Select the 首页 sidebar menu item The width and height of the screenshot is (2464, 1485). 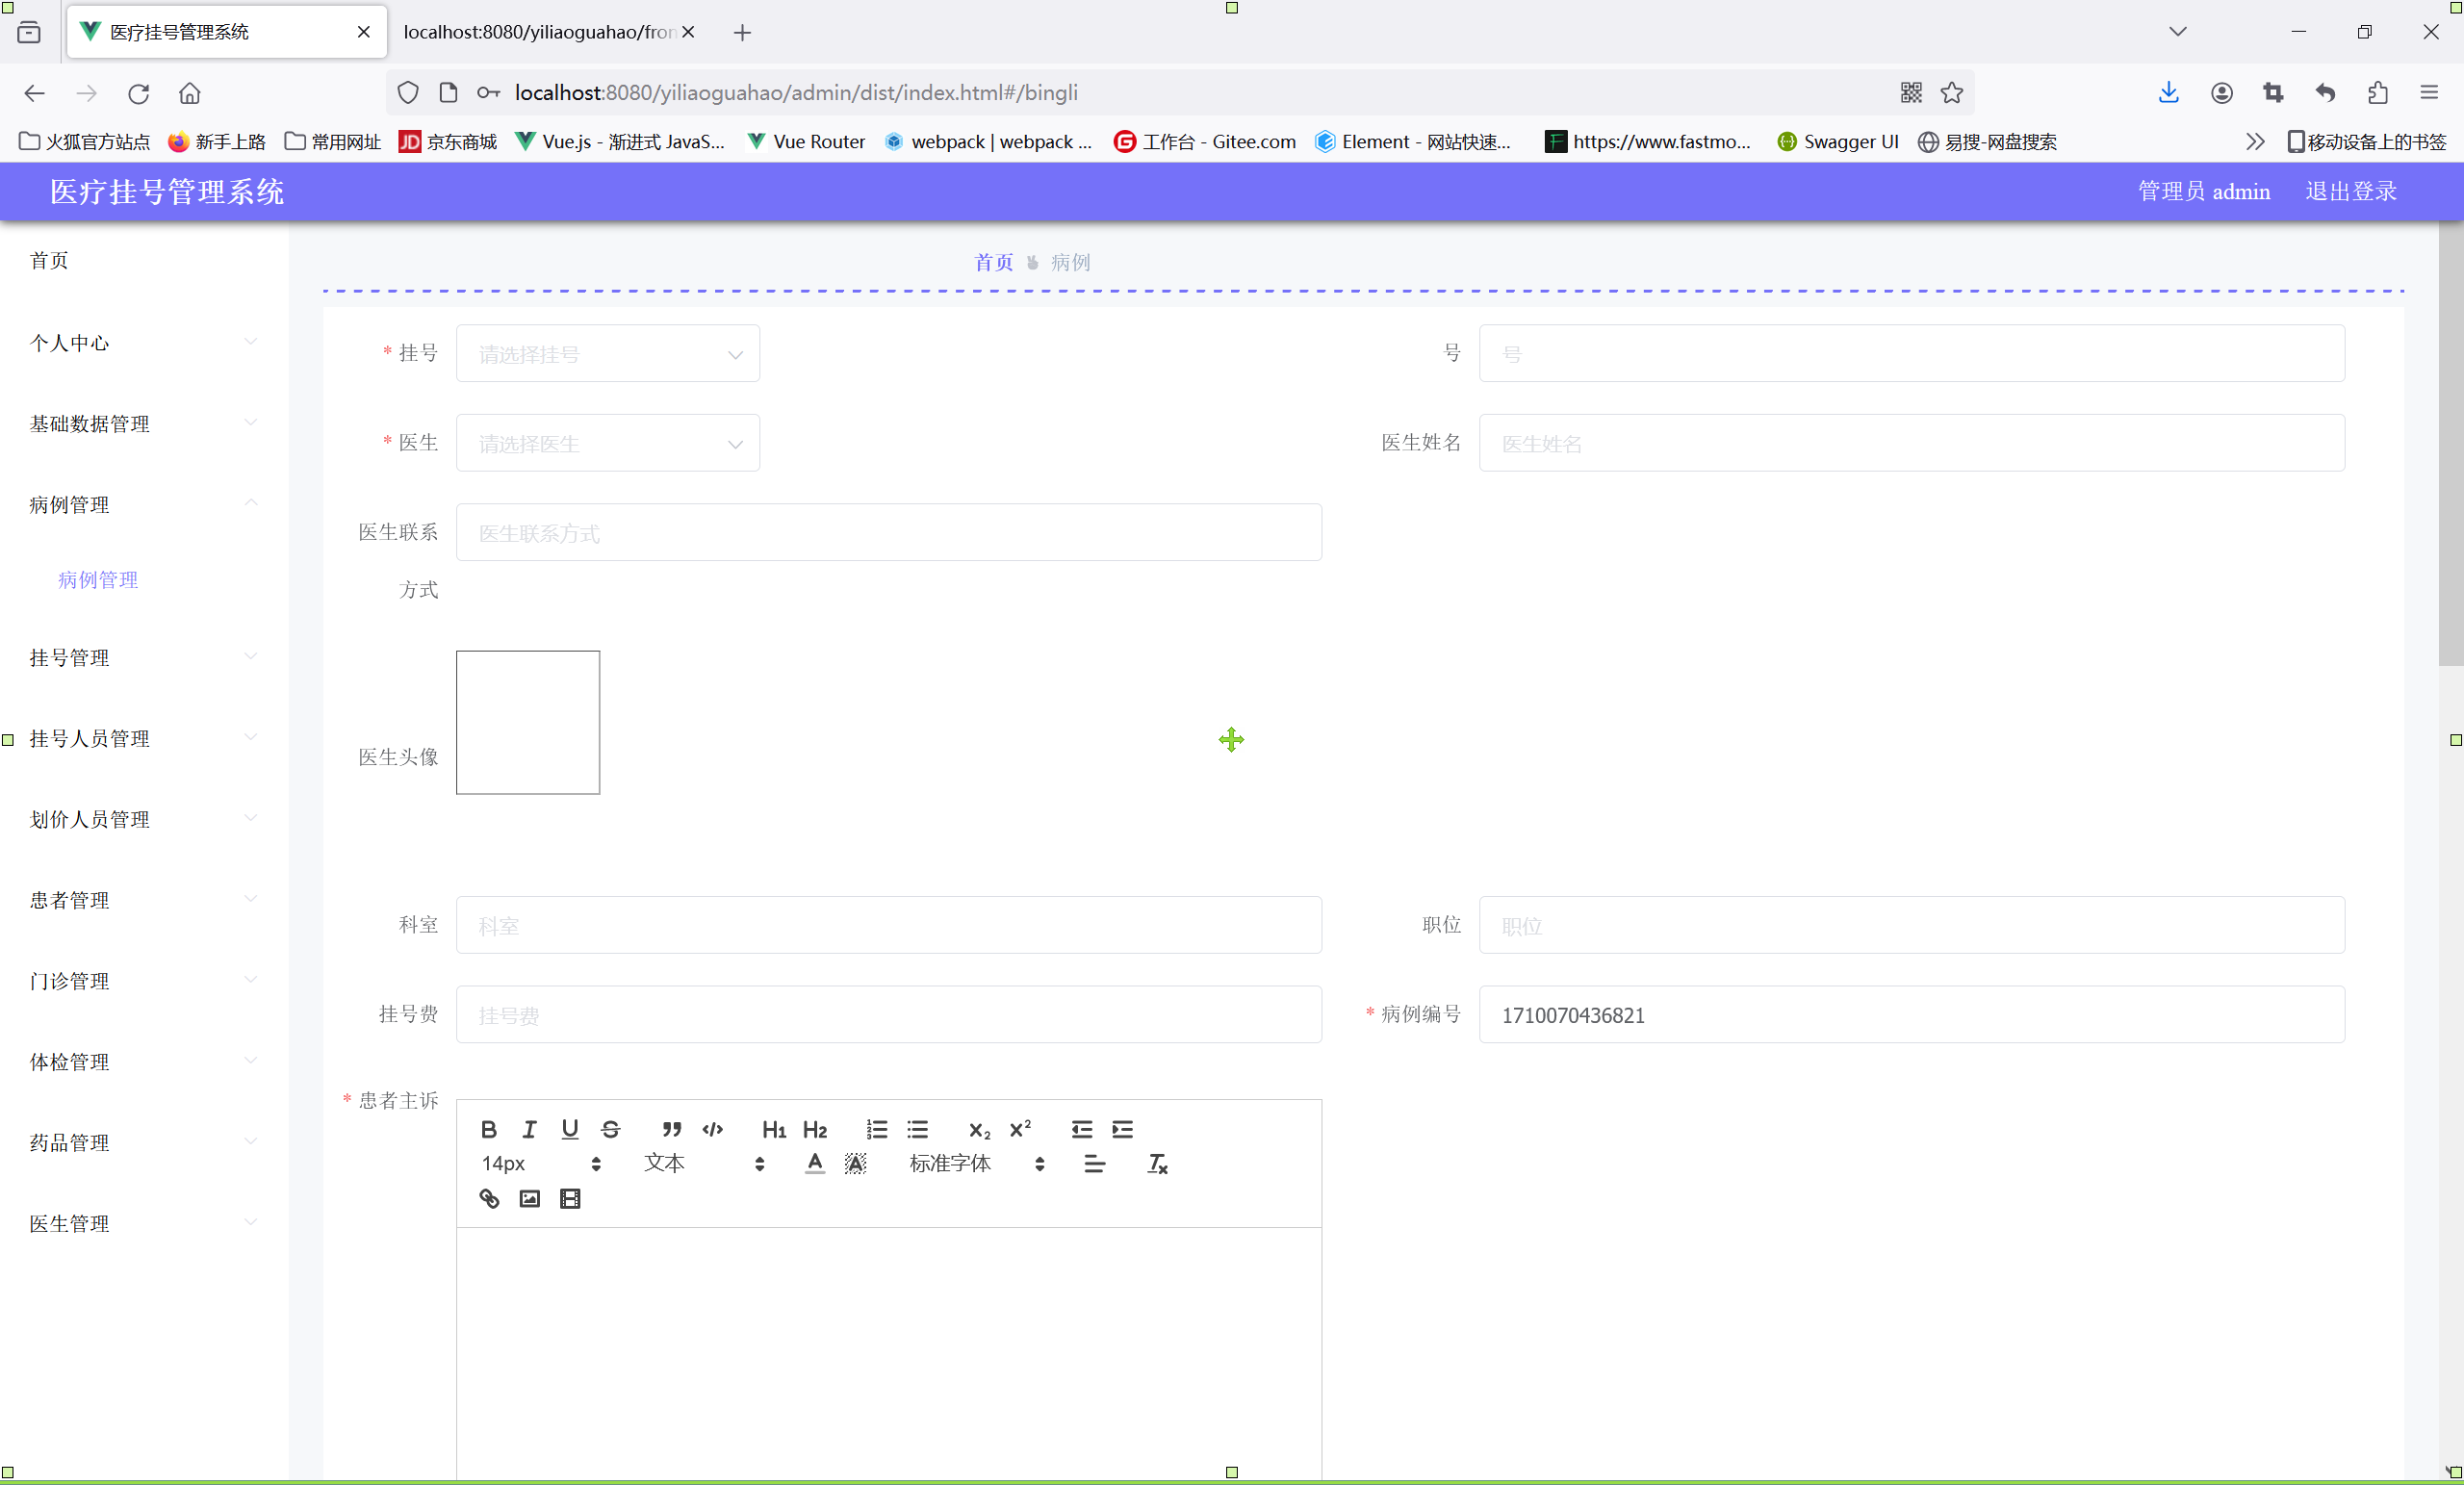pyautogui.click(x=49, y=260)
